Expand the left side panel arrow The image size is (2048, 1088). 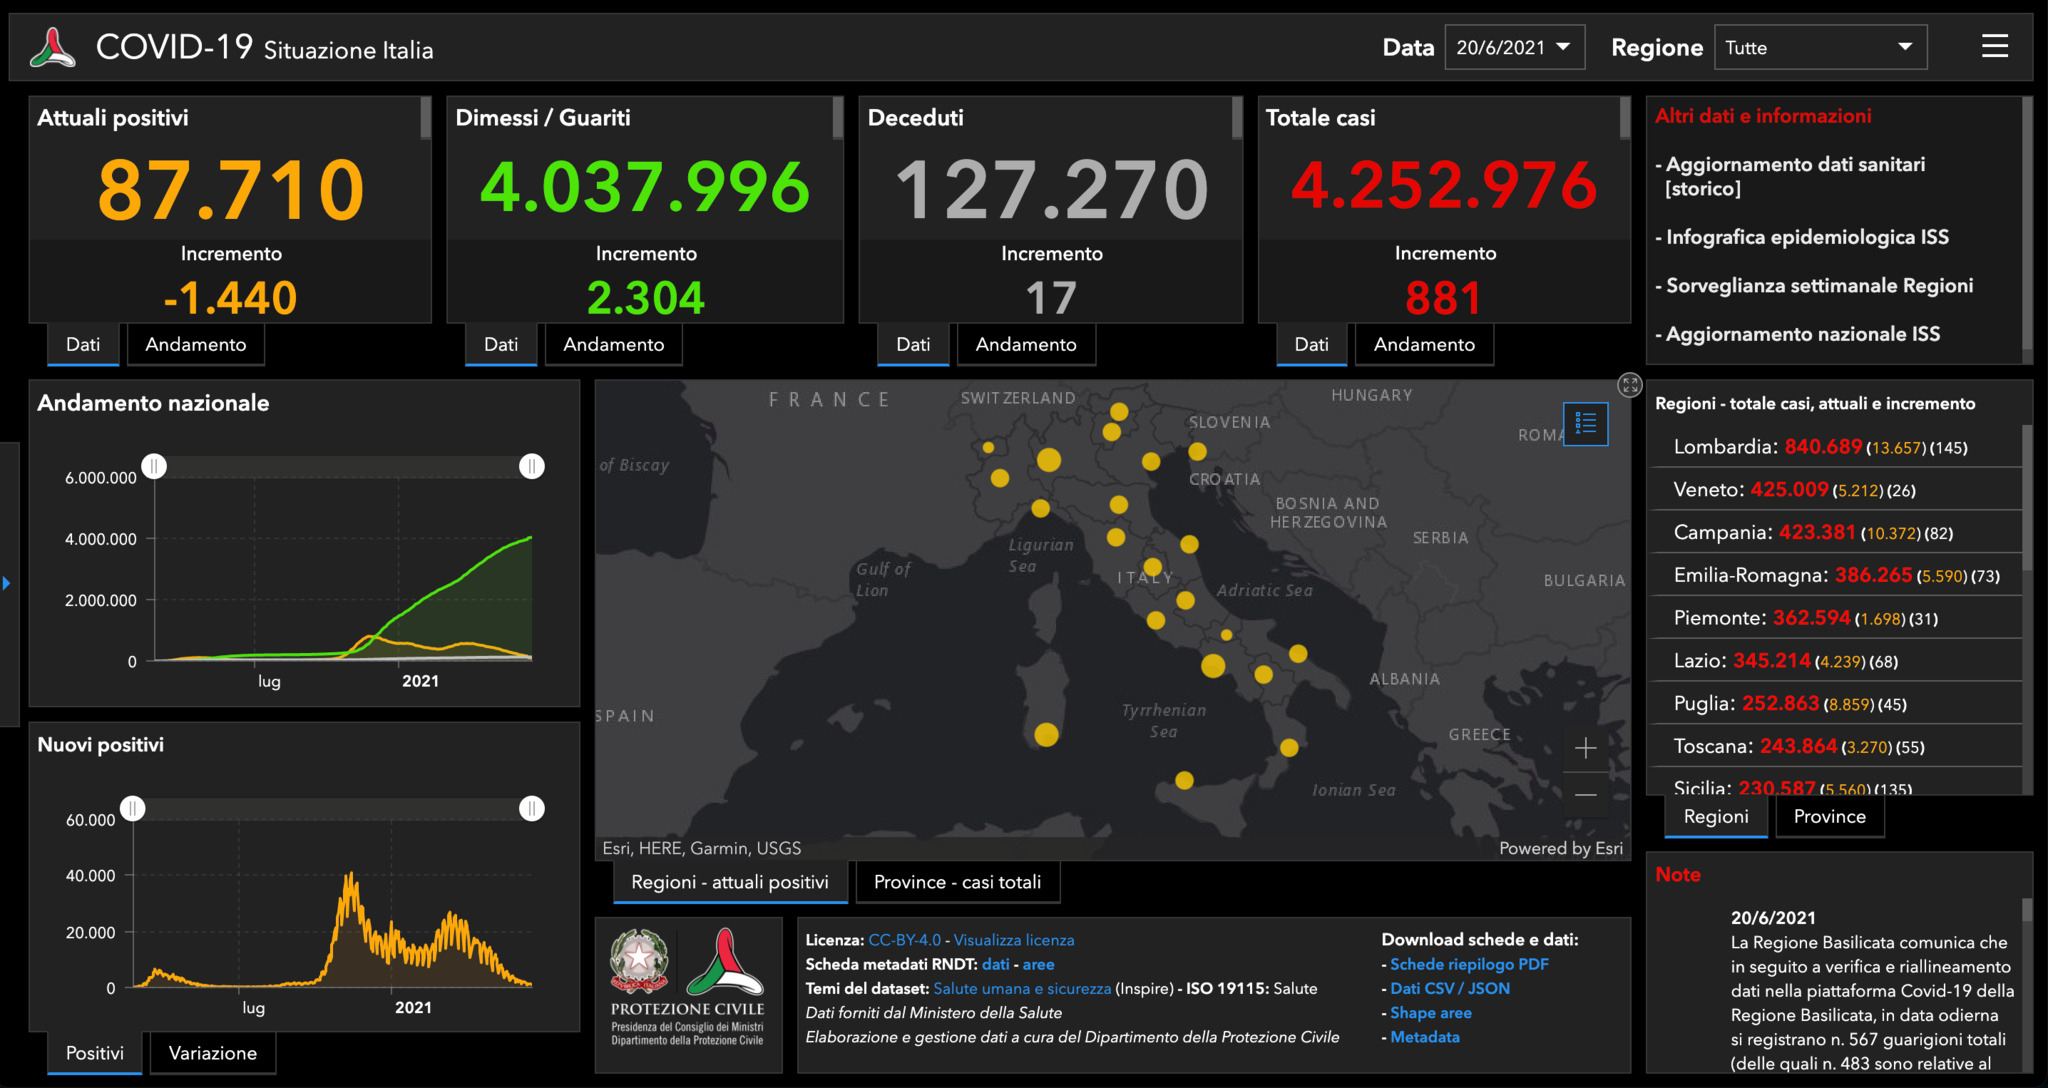click(x=7, y=583)
